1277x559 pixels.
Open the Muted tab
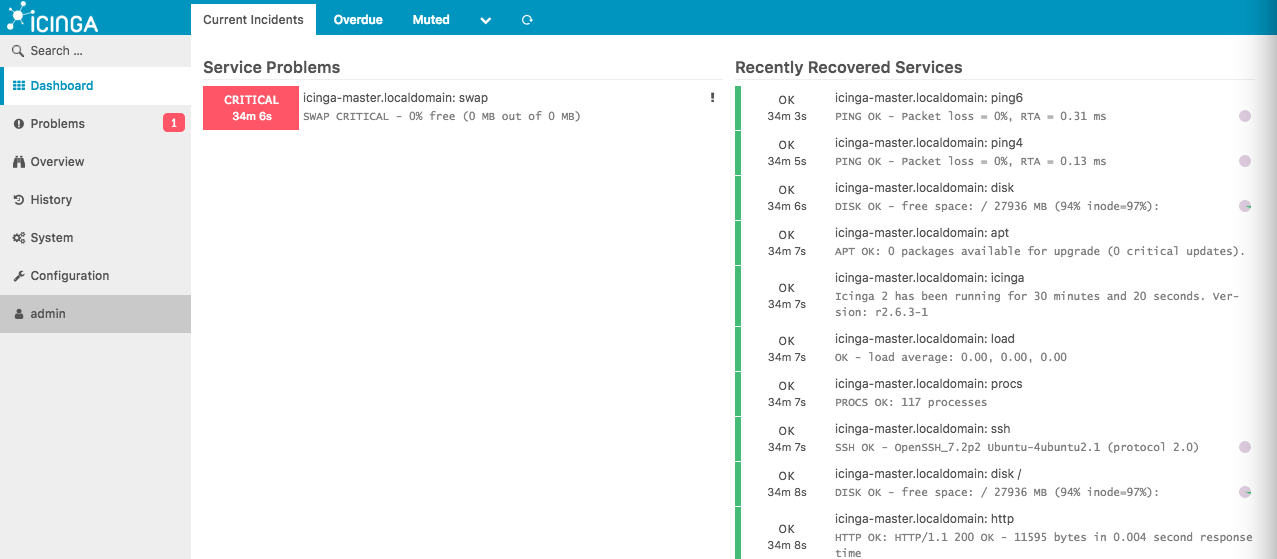coord(431,20)
